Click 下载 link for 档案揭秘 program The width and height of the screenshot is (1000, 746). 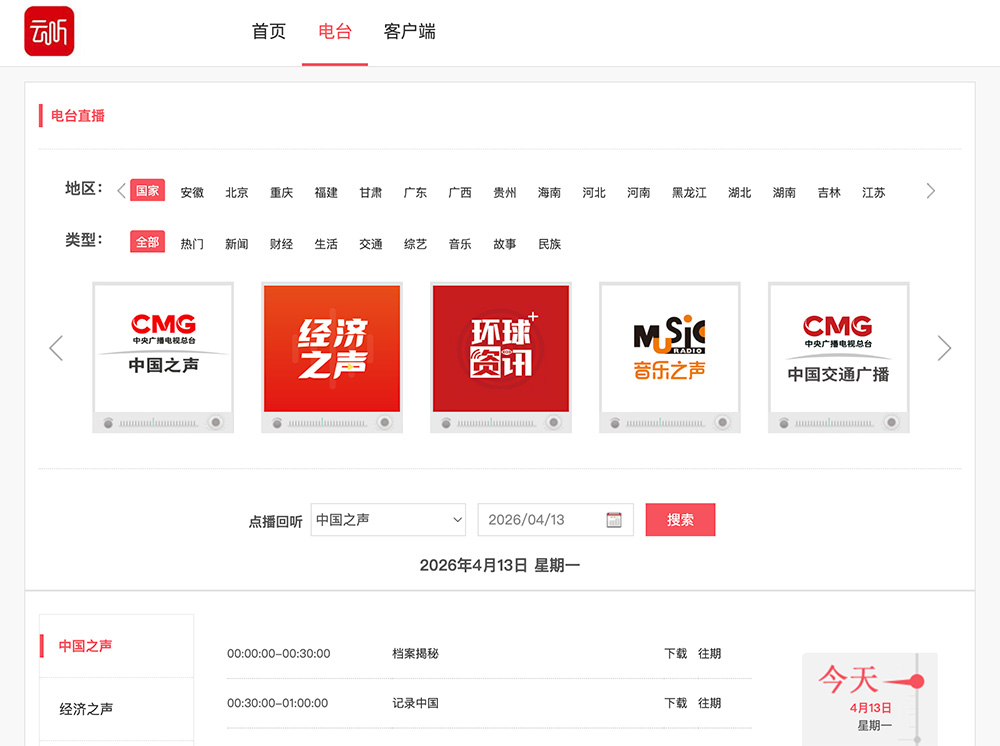[x=676, y=654]
